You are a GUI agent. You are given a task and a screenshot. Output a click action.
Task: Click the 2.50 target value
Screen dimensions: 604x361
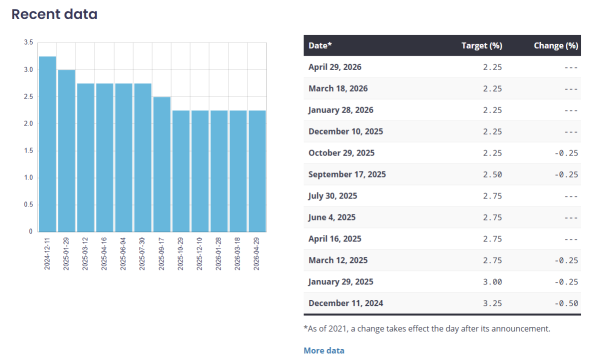(492, 175)
